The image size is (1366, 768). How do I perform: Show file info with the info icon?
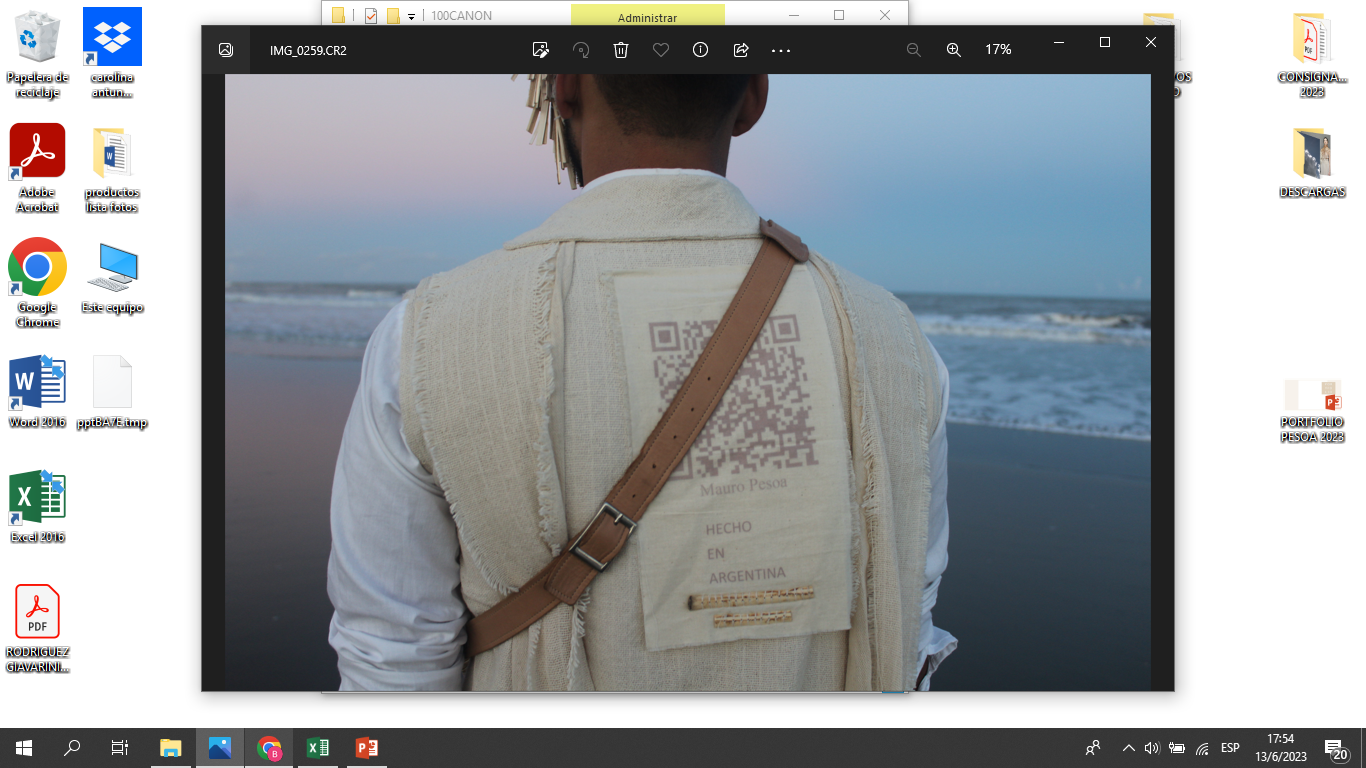(x=701, y=50)
